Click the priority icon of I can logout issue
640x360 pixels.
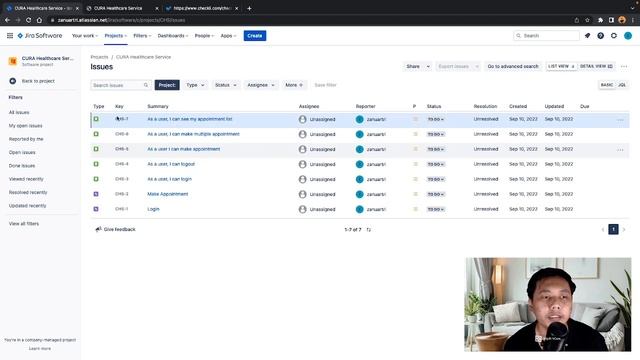pos(416,164)
